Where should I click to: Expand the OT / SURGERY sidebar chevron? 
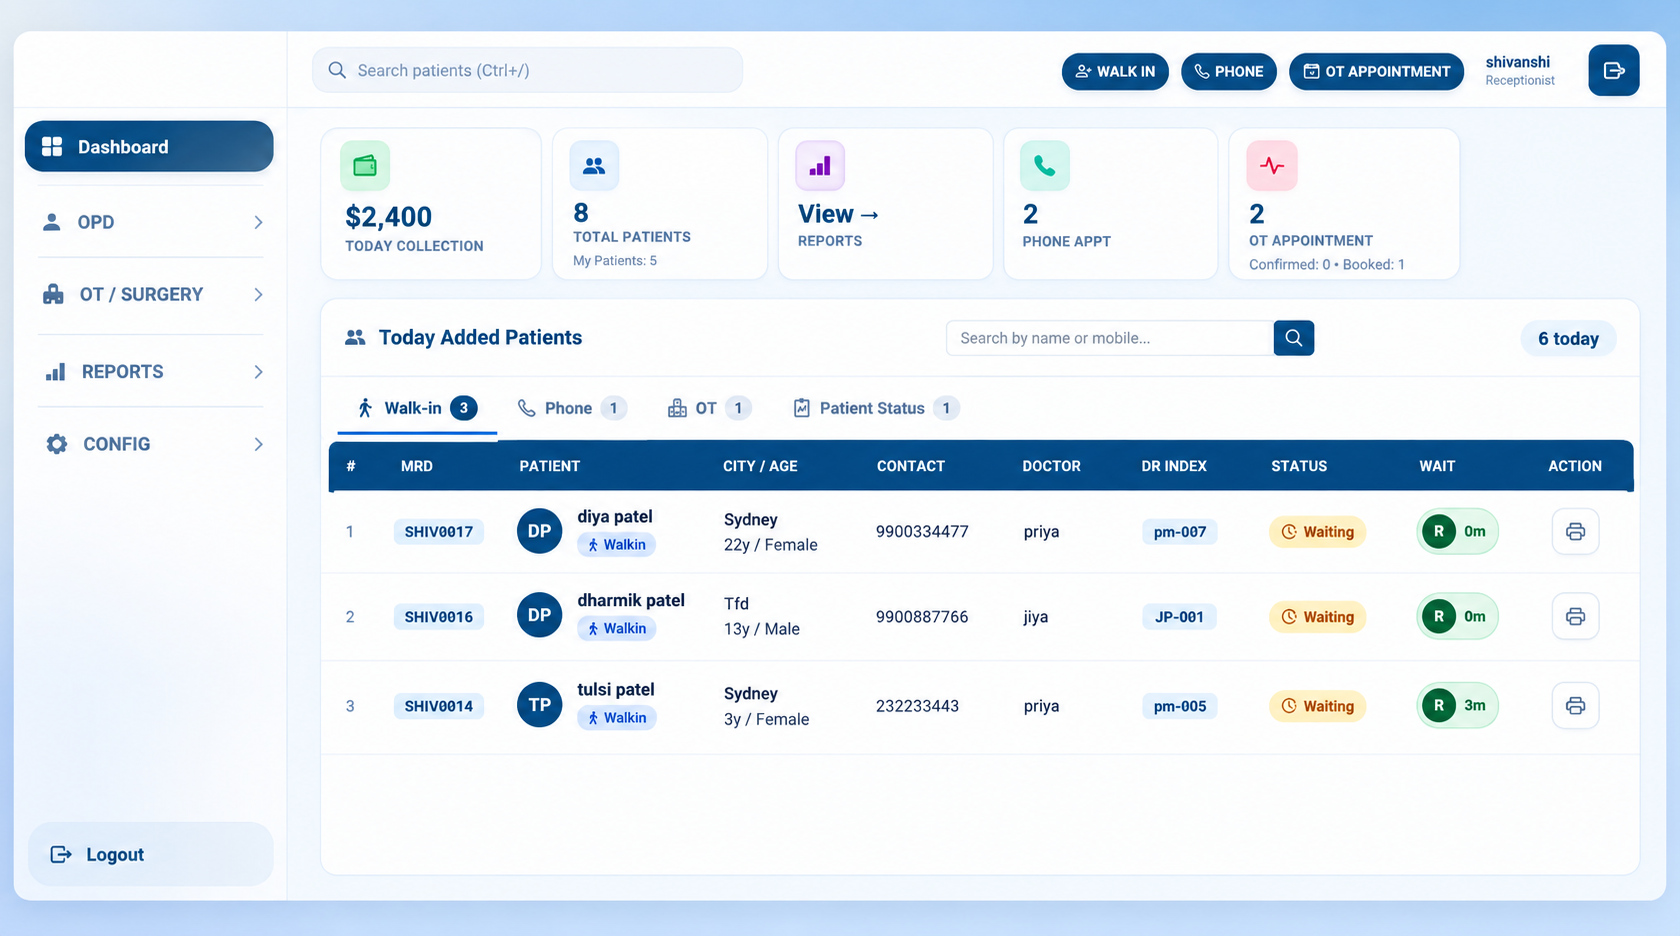(258, 294)
